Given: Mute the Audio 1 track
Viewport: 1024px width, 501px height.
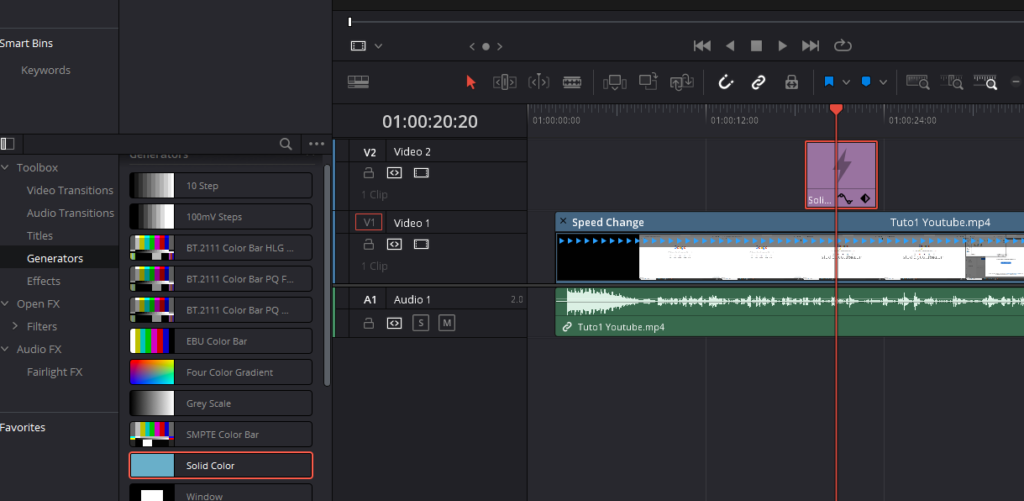Looking at the screenshot, I should tap(446, 322).
